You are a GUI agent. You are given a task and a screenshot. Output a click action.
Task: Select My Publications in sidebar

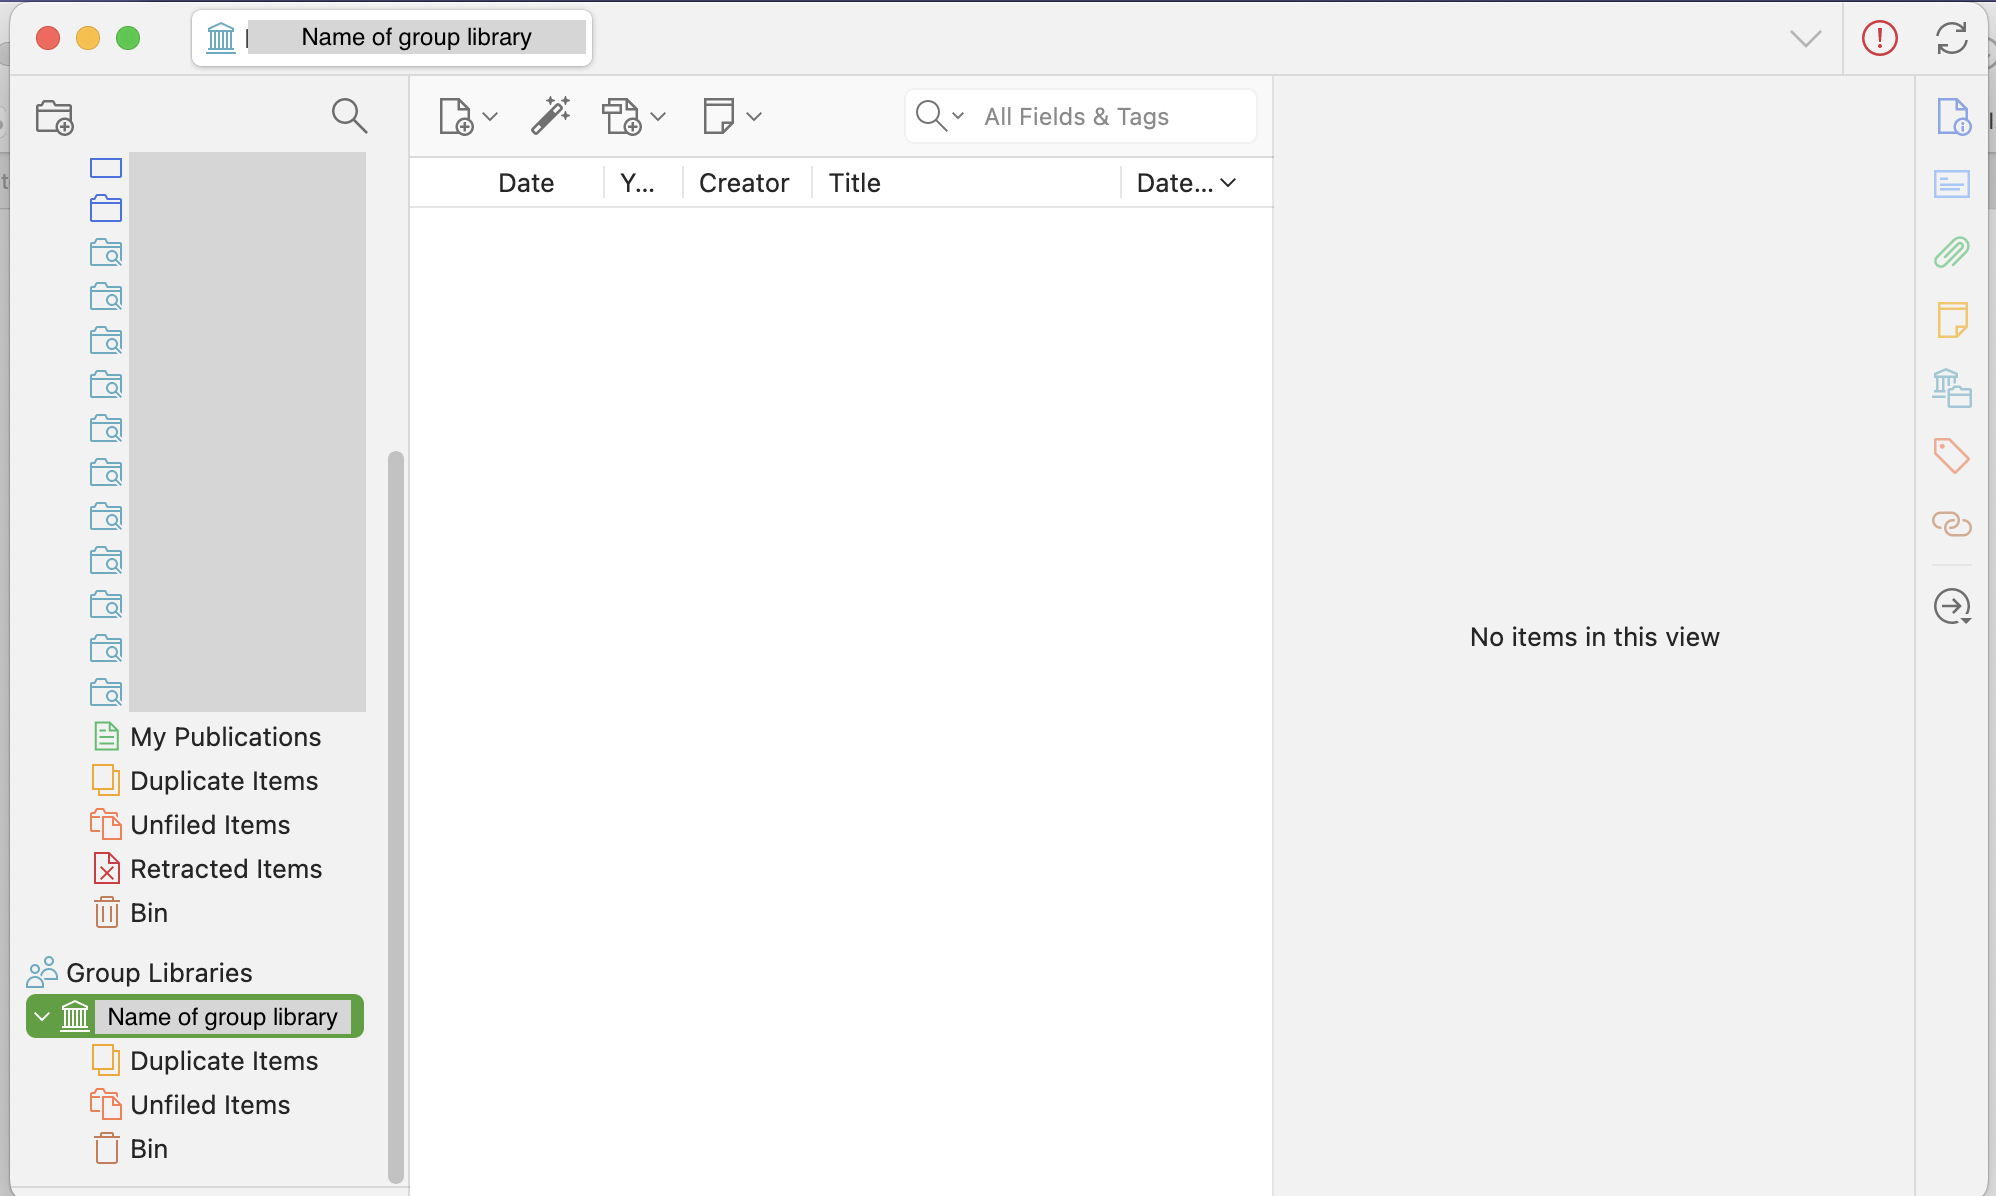pos(225,737)
